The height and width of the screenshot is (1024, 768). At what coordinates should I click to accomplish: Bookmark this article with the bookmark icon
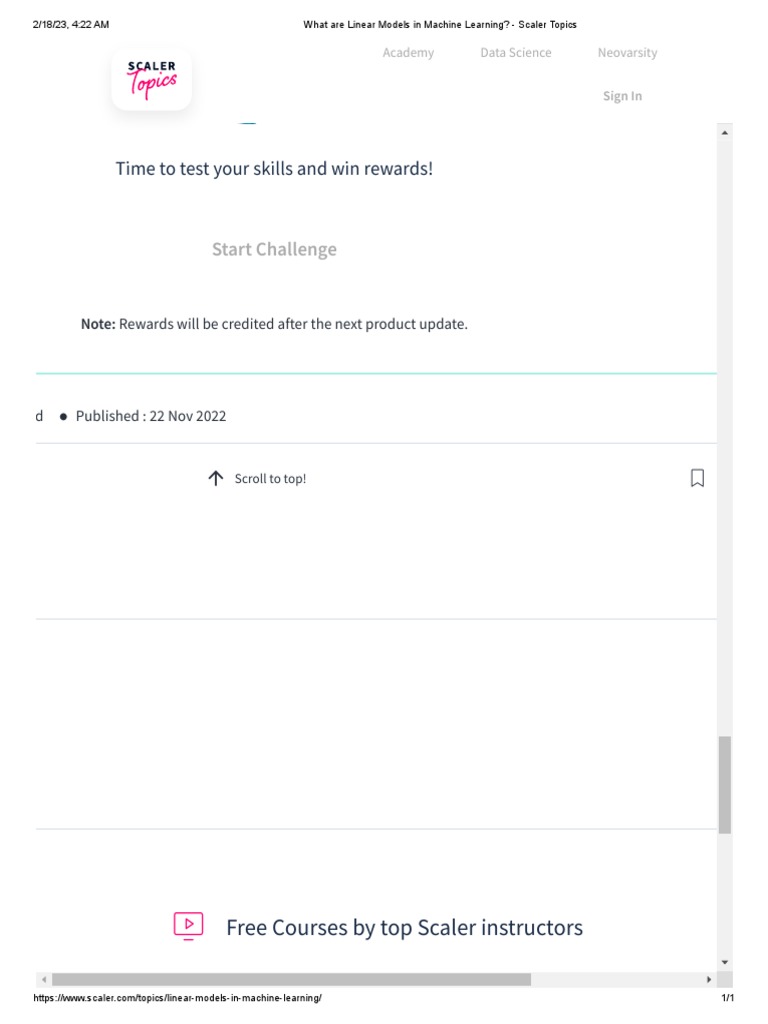tap(697, 478)
